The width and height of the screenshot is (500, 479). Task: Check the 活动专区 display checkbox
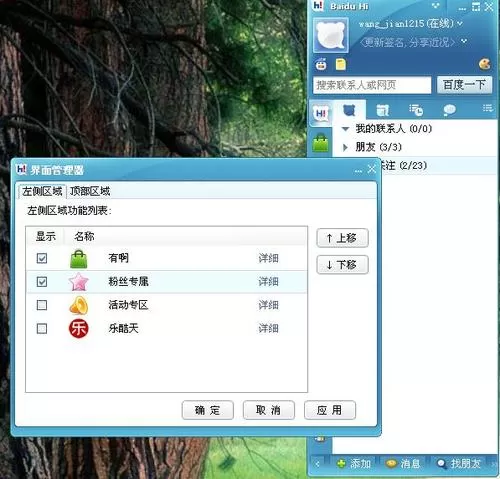(42, 305)
